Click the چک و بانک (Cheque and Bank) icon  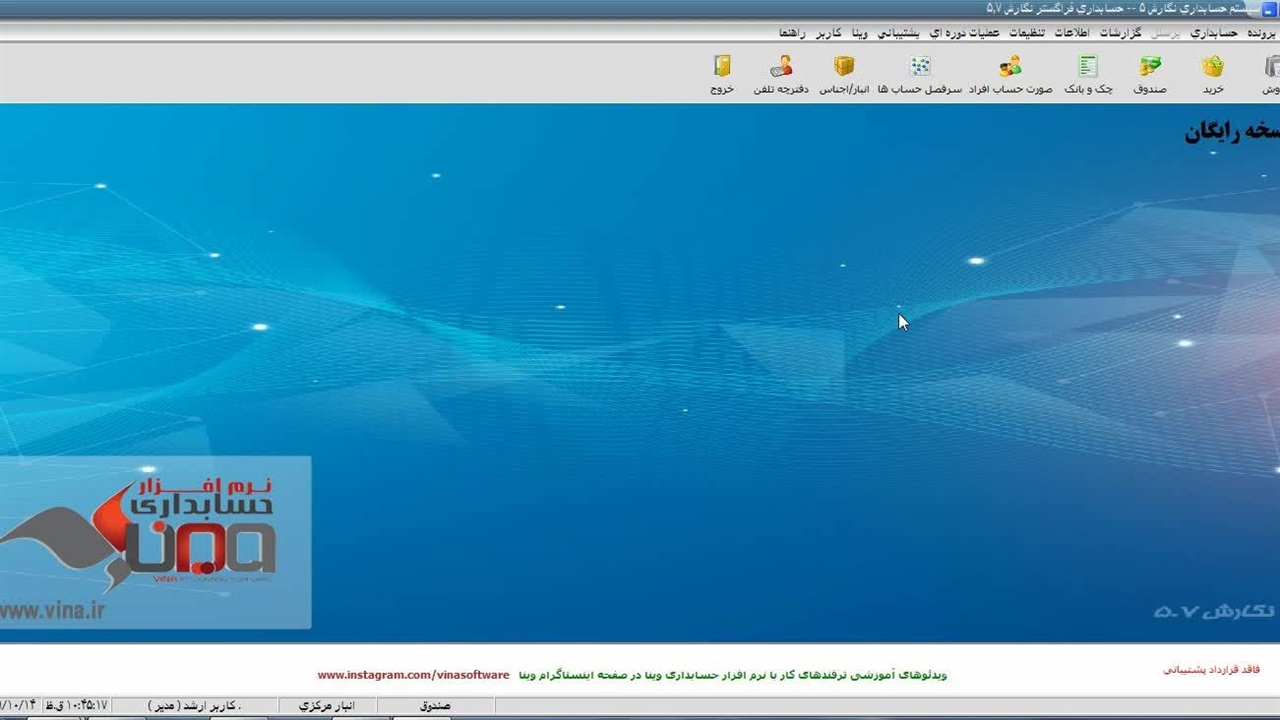[x=1088, y=75]
